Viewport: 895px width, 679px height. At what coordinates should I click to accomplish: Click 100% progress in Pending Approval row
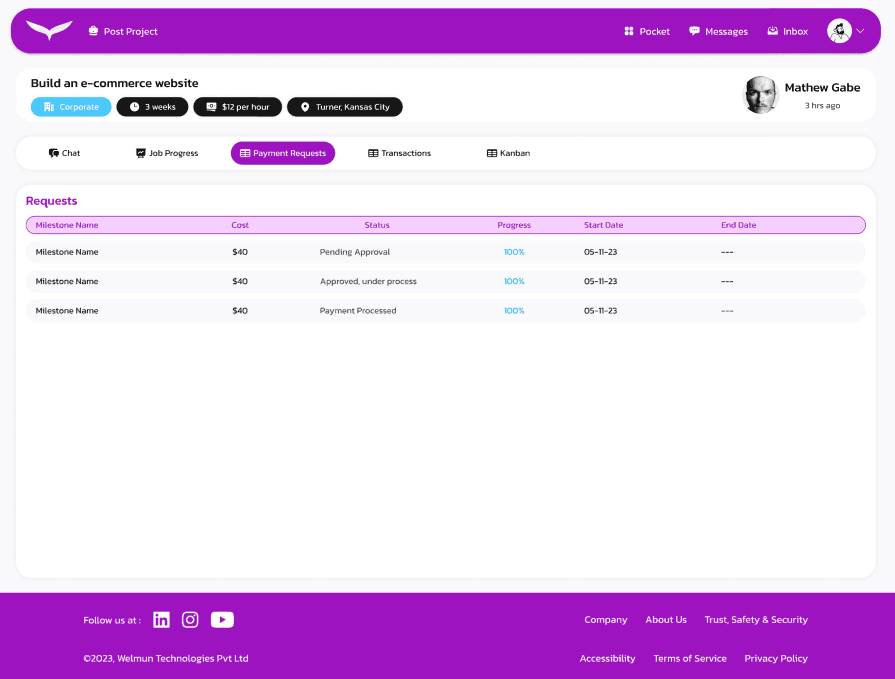click(x=514, y=252)
